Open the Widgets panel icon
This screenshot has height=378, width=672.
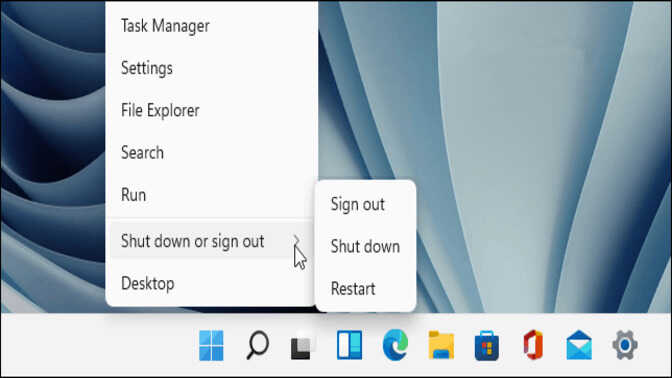click(349, 345)
